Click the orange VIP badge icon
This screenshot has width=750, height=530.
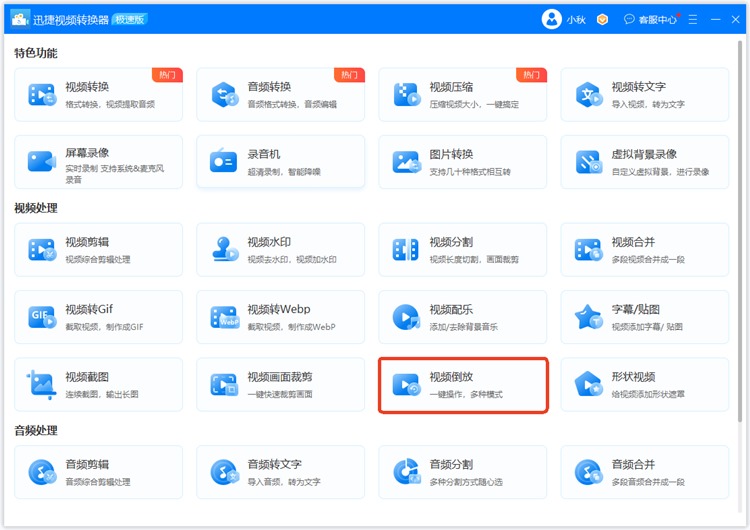[x=603, y=20]
